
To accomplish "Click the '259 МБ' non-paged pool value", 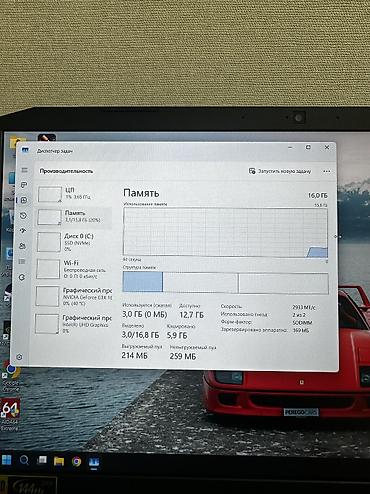I will 183,356.
